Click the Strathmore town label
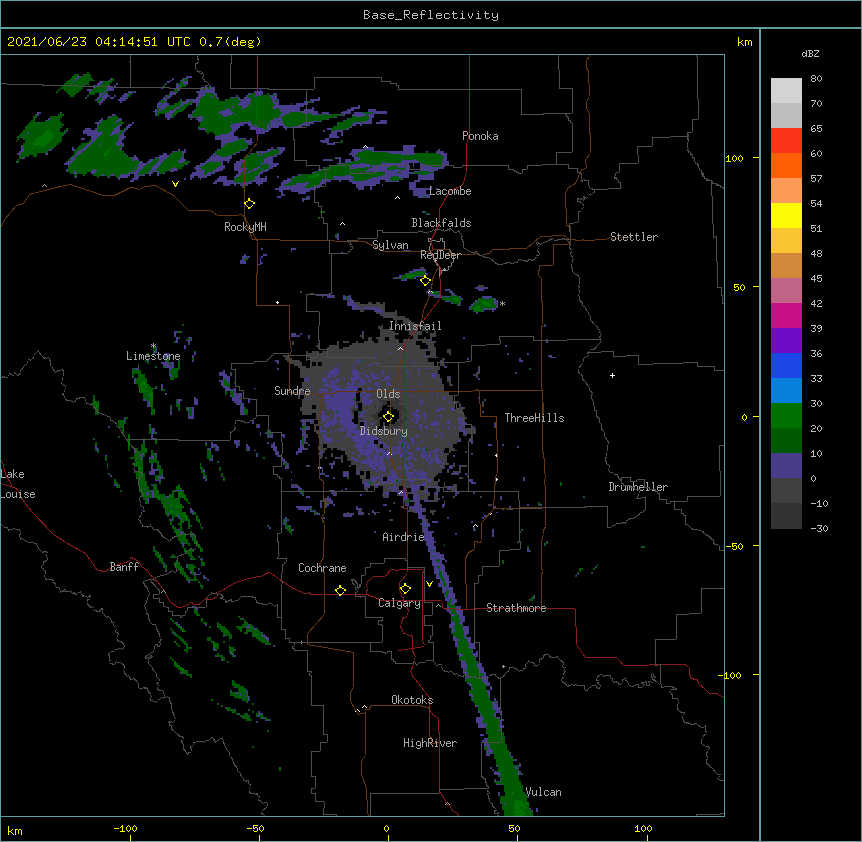The image size is (862, 842). 516,608
